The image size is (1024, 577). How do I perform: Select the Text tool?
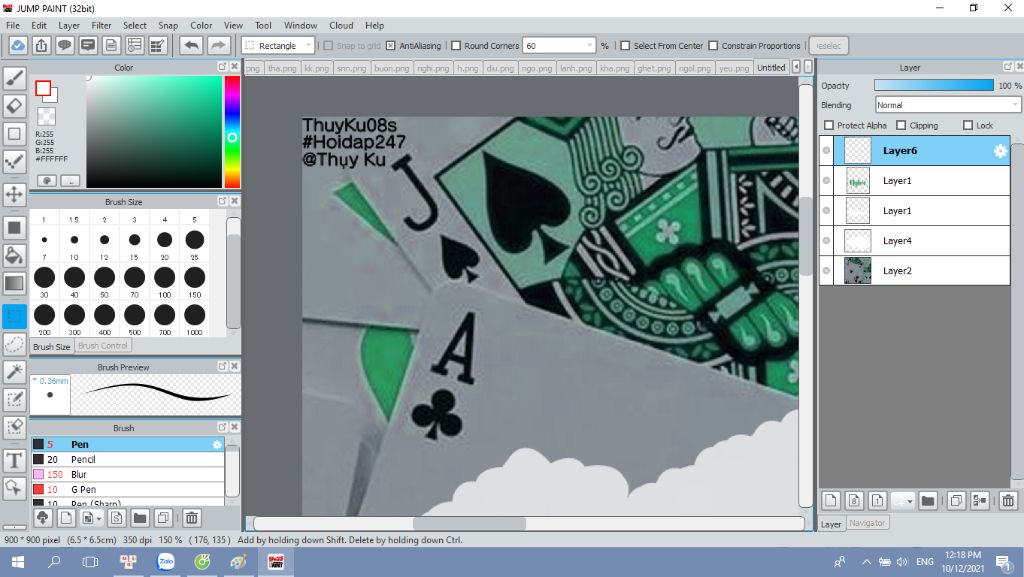point(14,460)
